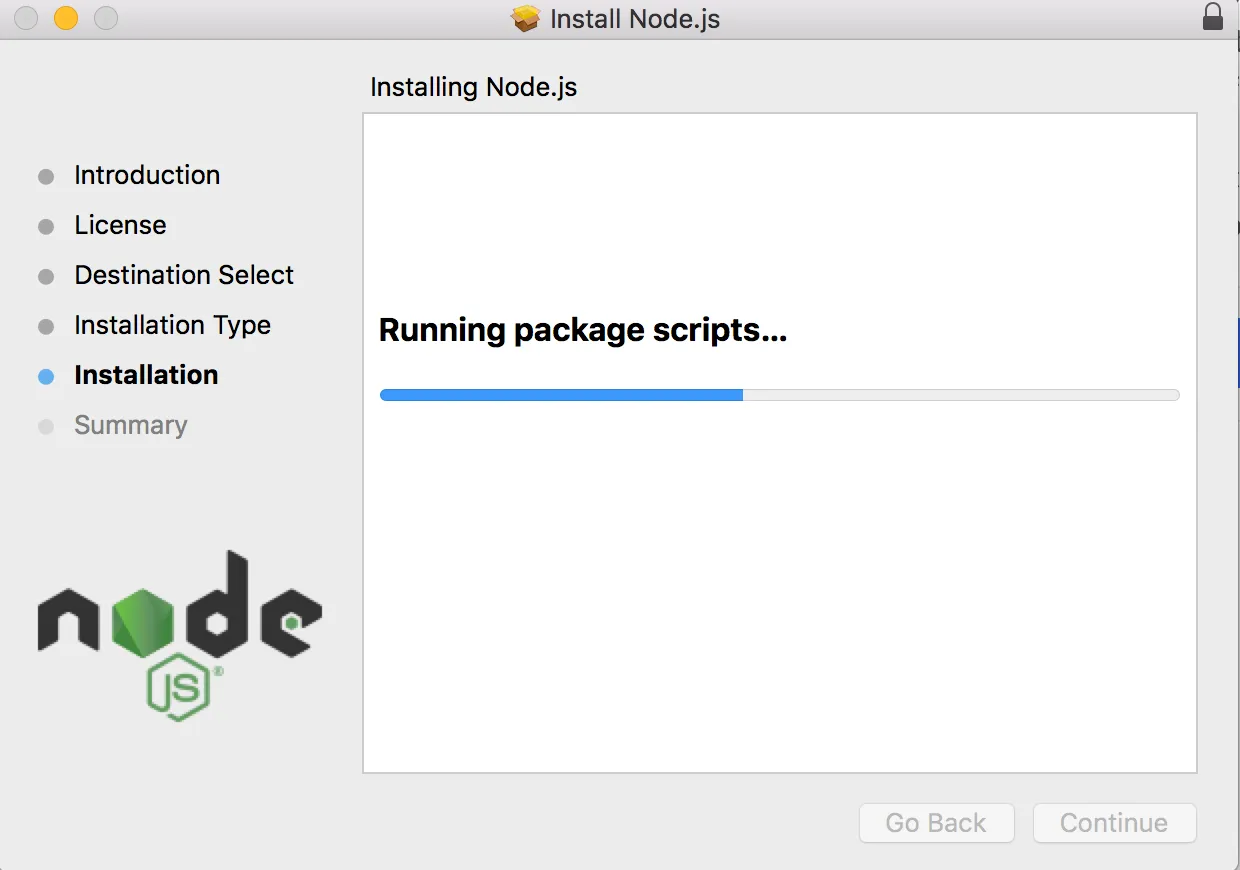The image size is (1240, 870).
Task: Click the Continue button
Action: coord(1114,823)
